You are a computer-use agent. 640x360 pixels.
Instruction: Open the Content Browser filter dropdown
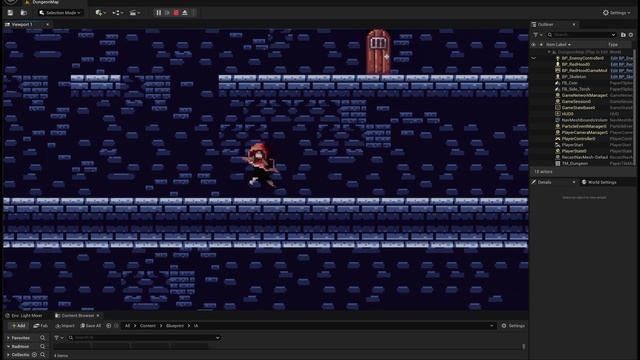(x=59, y=338)
